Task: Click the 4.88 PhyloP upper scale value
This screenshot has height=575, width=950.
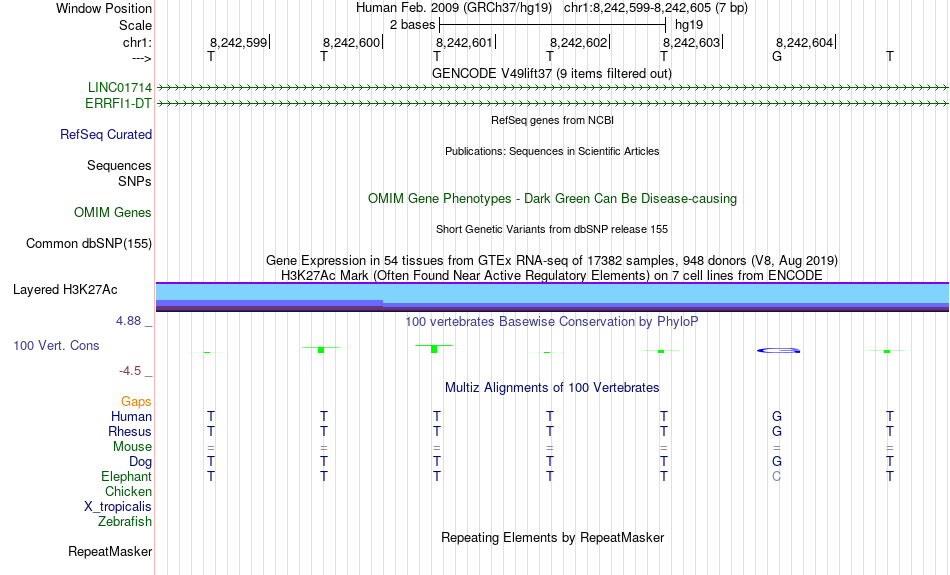Action: [x=128, y=321]
